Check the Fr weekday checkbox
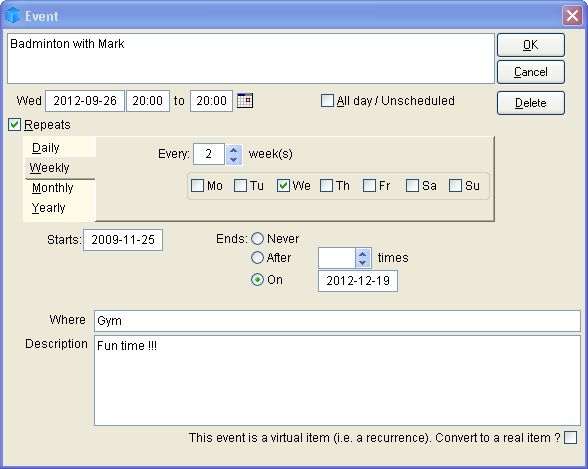Screen dimensions: 588x469 [x=369, y=186]
